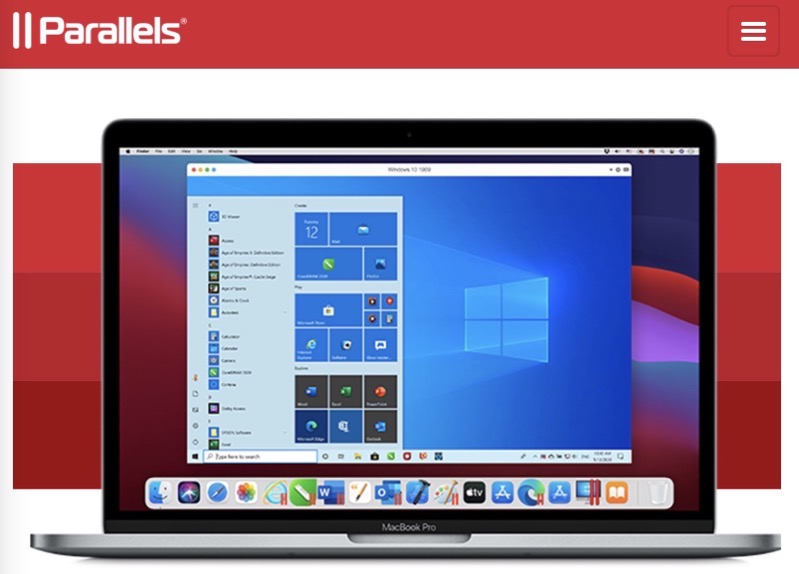The image size is (799, 574).
Task: Open Pictures from Start sidebar
Action: pyautogui.click(x=196, y=410)
